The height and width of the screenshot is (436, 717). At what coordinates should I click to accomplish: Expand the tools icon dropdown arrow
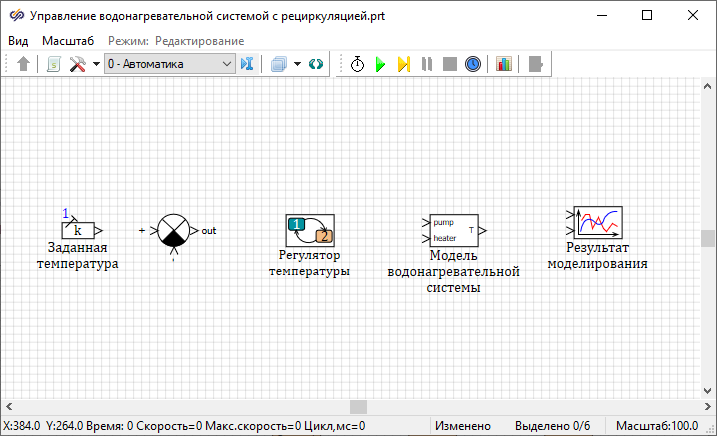[x=96, y=64]
